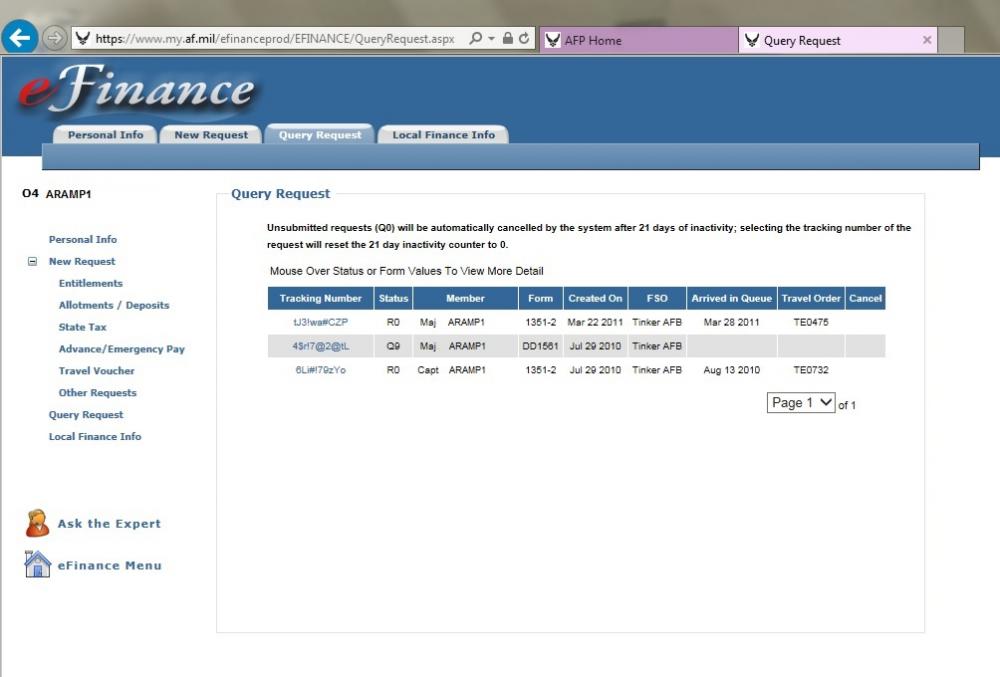
Task: Collapse the New Request tree node
Action: [x=33, y=262]
